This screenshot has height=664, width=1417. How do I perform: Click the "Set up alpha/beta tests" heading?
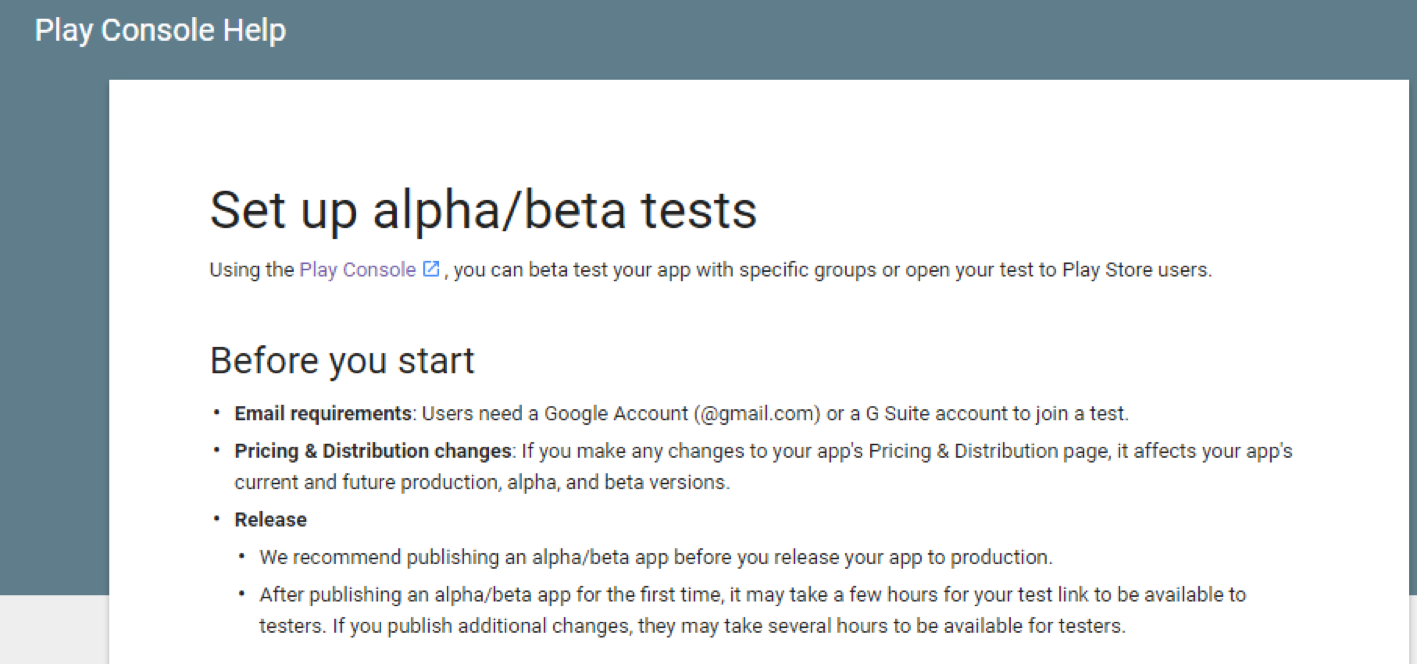[483, 210]
